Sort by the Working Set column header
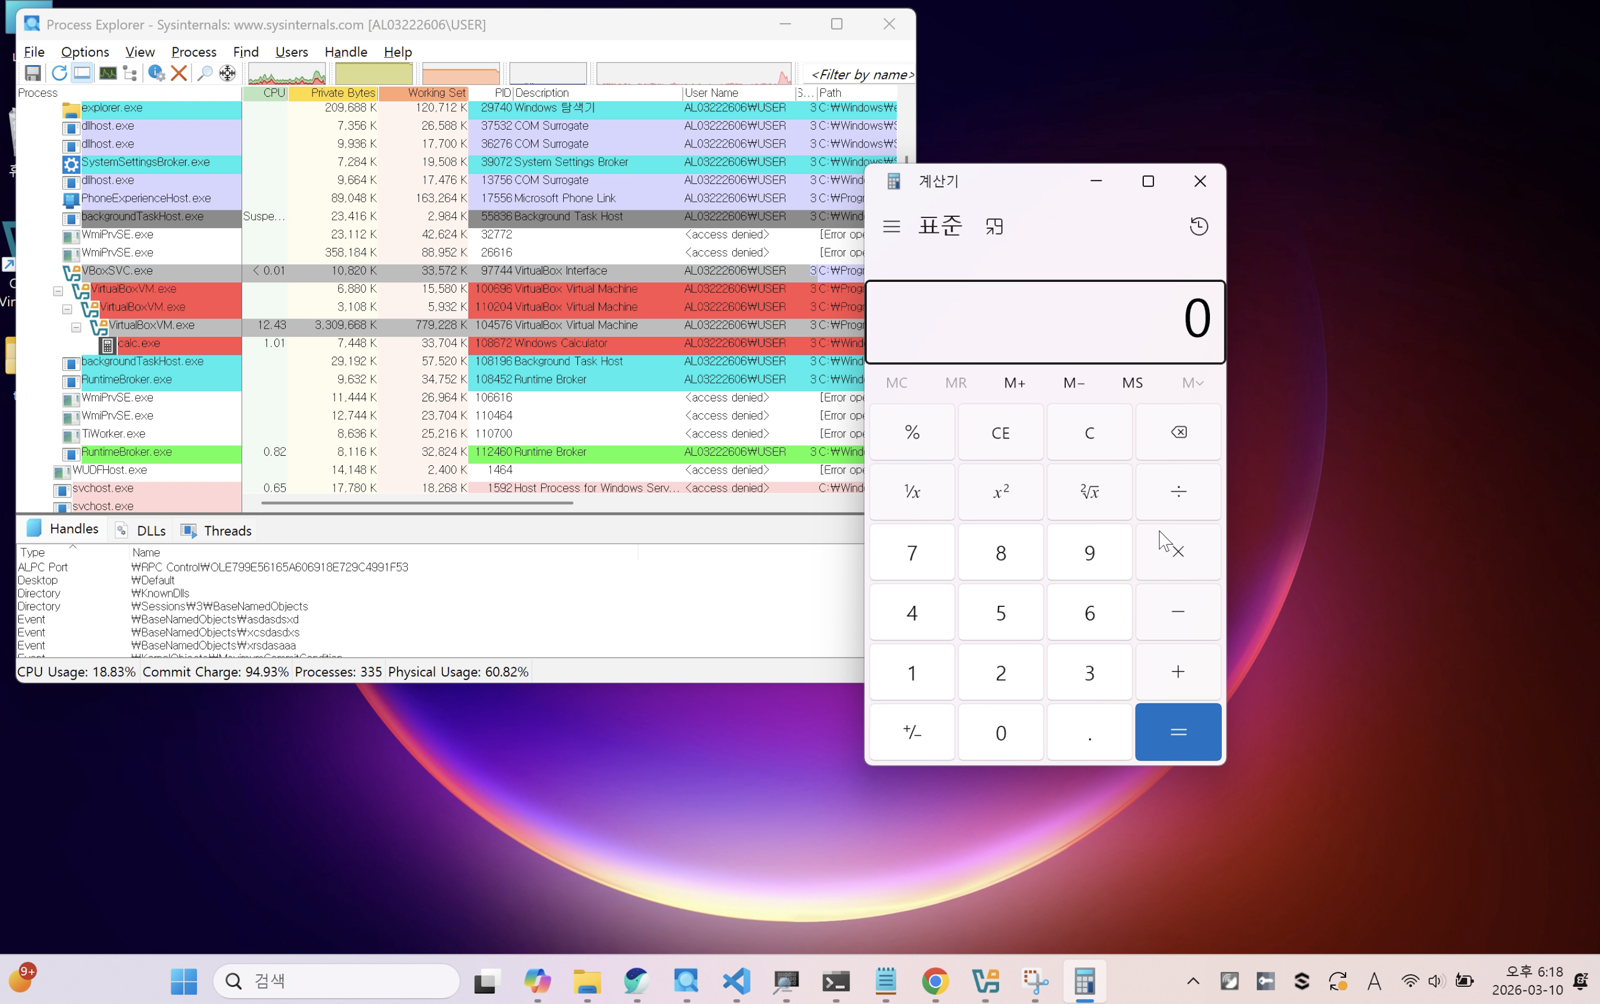The image size is (1600, 1004). click(x=423, y=93)
